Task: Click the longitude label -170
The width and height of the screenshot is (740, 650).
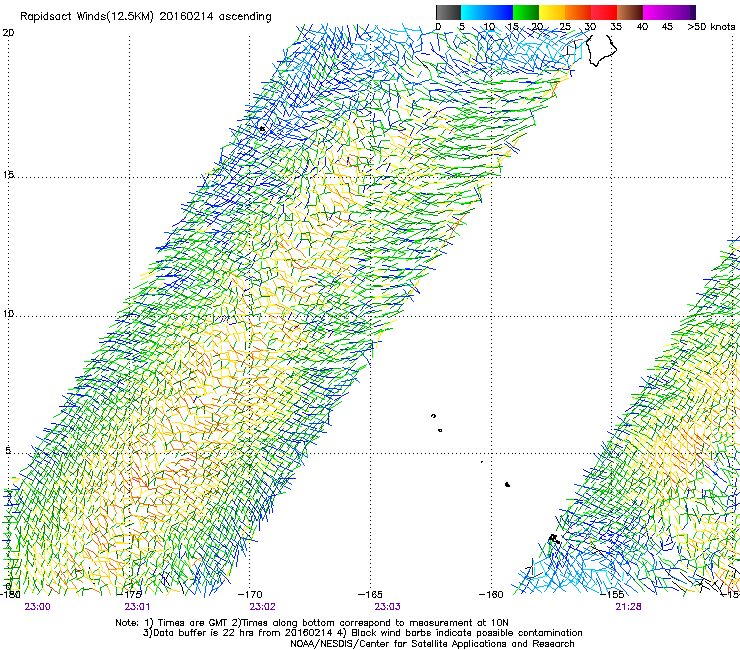Action: click(250, 595)
